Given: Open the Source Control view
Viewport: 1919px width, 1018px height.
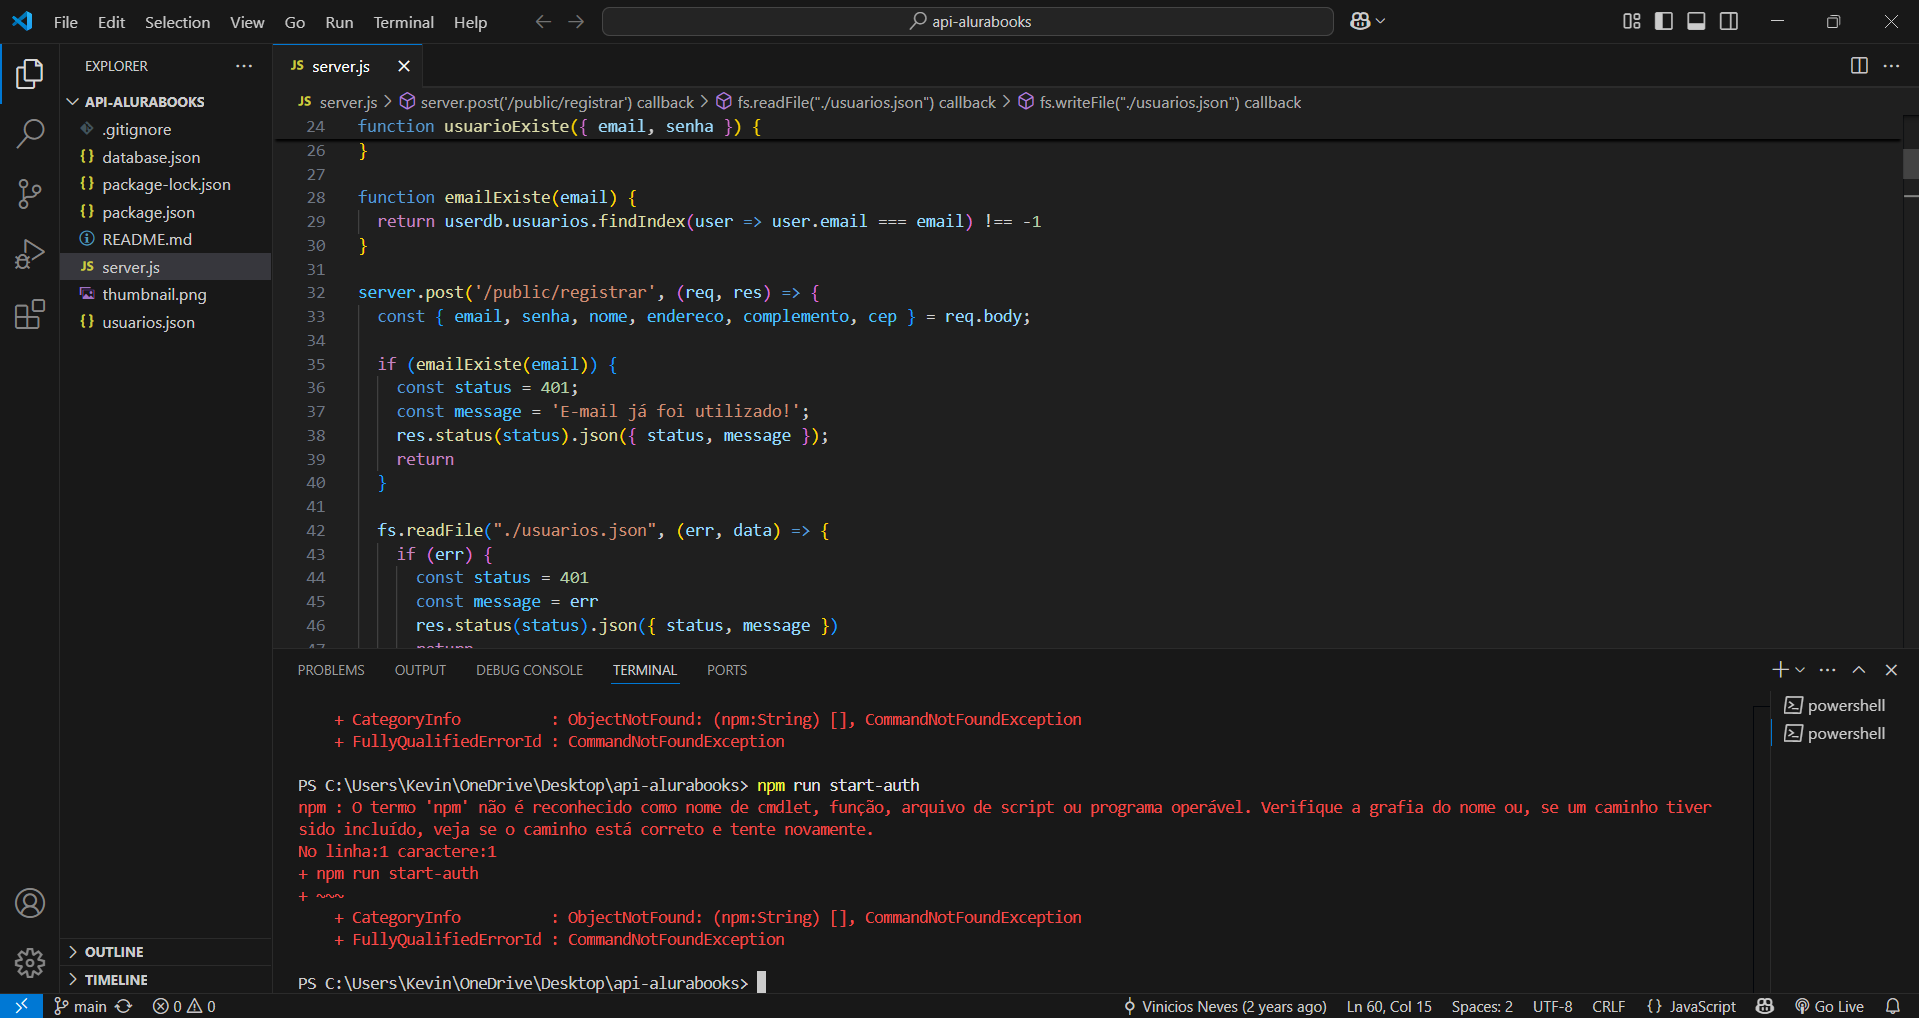Looking at the screenshot, I should coord(30,194).
